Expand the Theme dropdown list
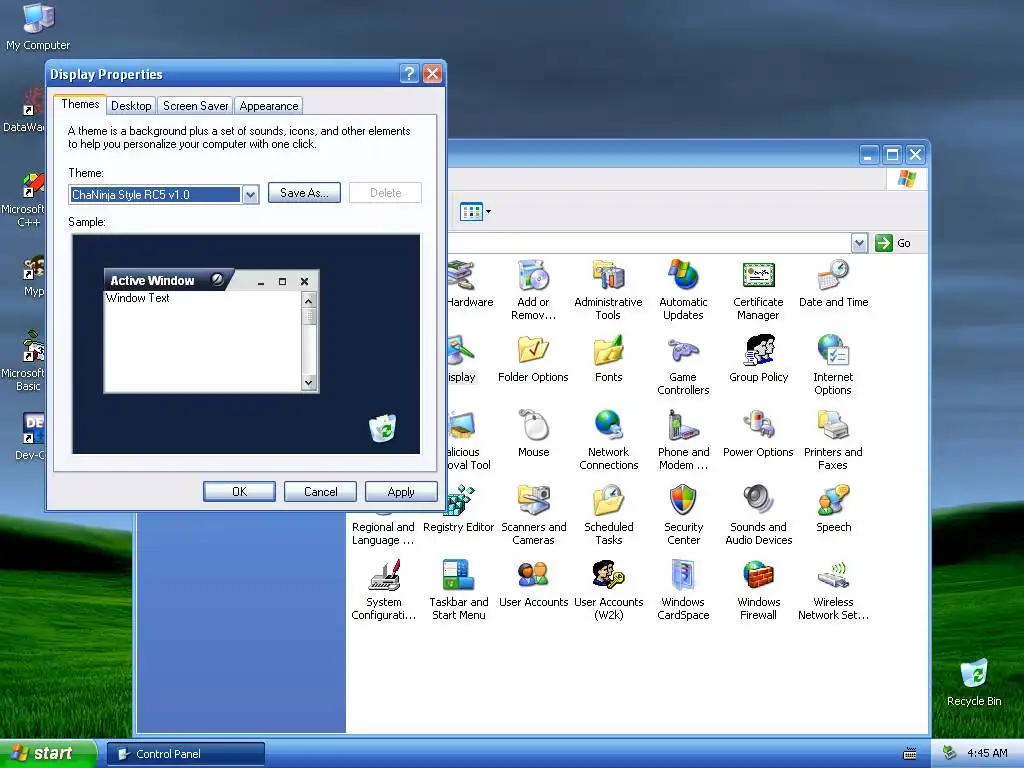 (251, 195)
